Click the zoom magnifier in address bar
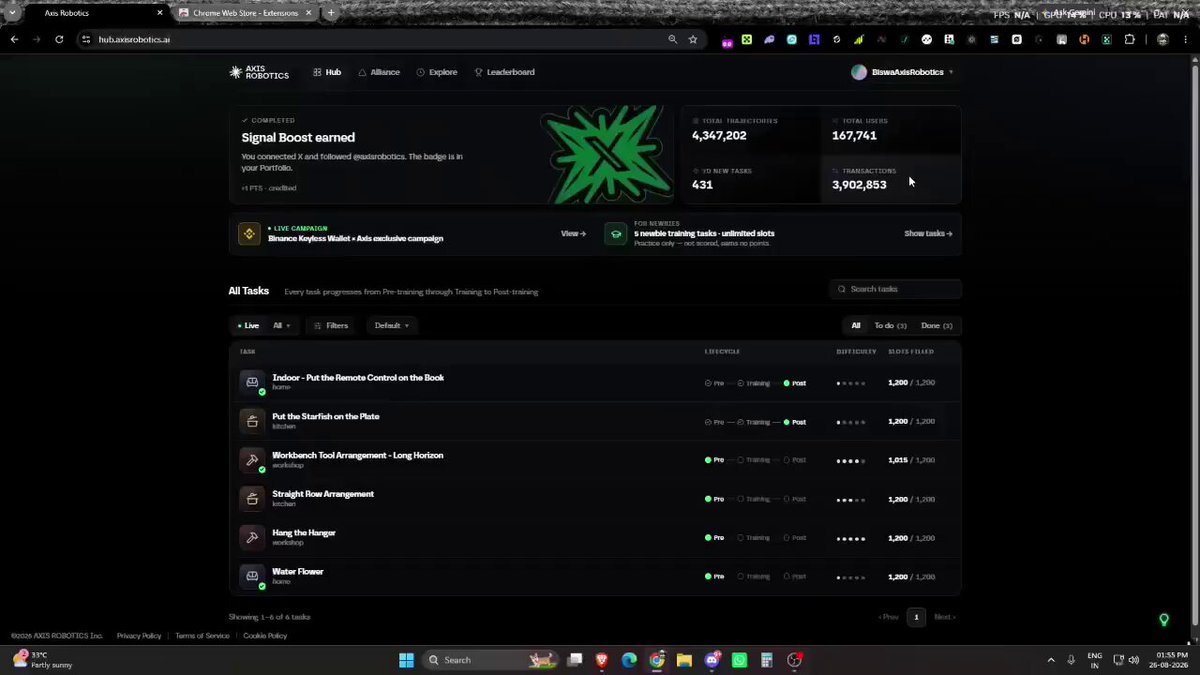1200x675 pixels. pos(672,39)
